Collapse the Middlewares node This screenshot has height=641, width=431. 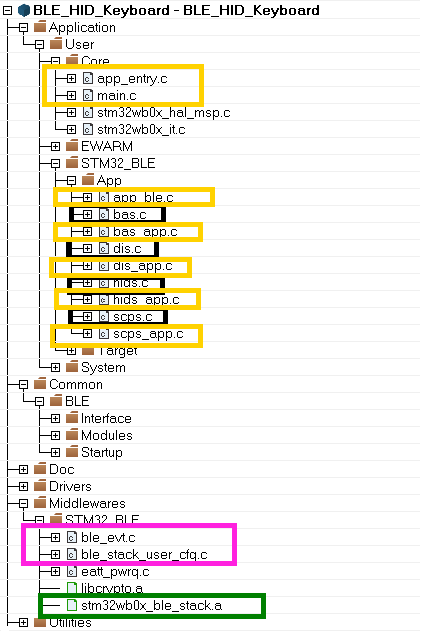point(23,504)
